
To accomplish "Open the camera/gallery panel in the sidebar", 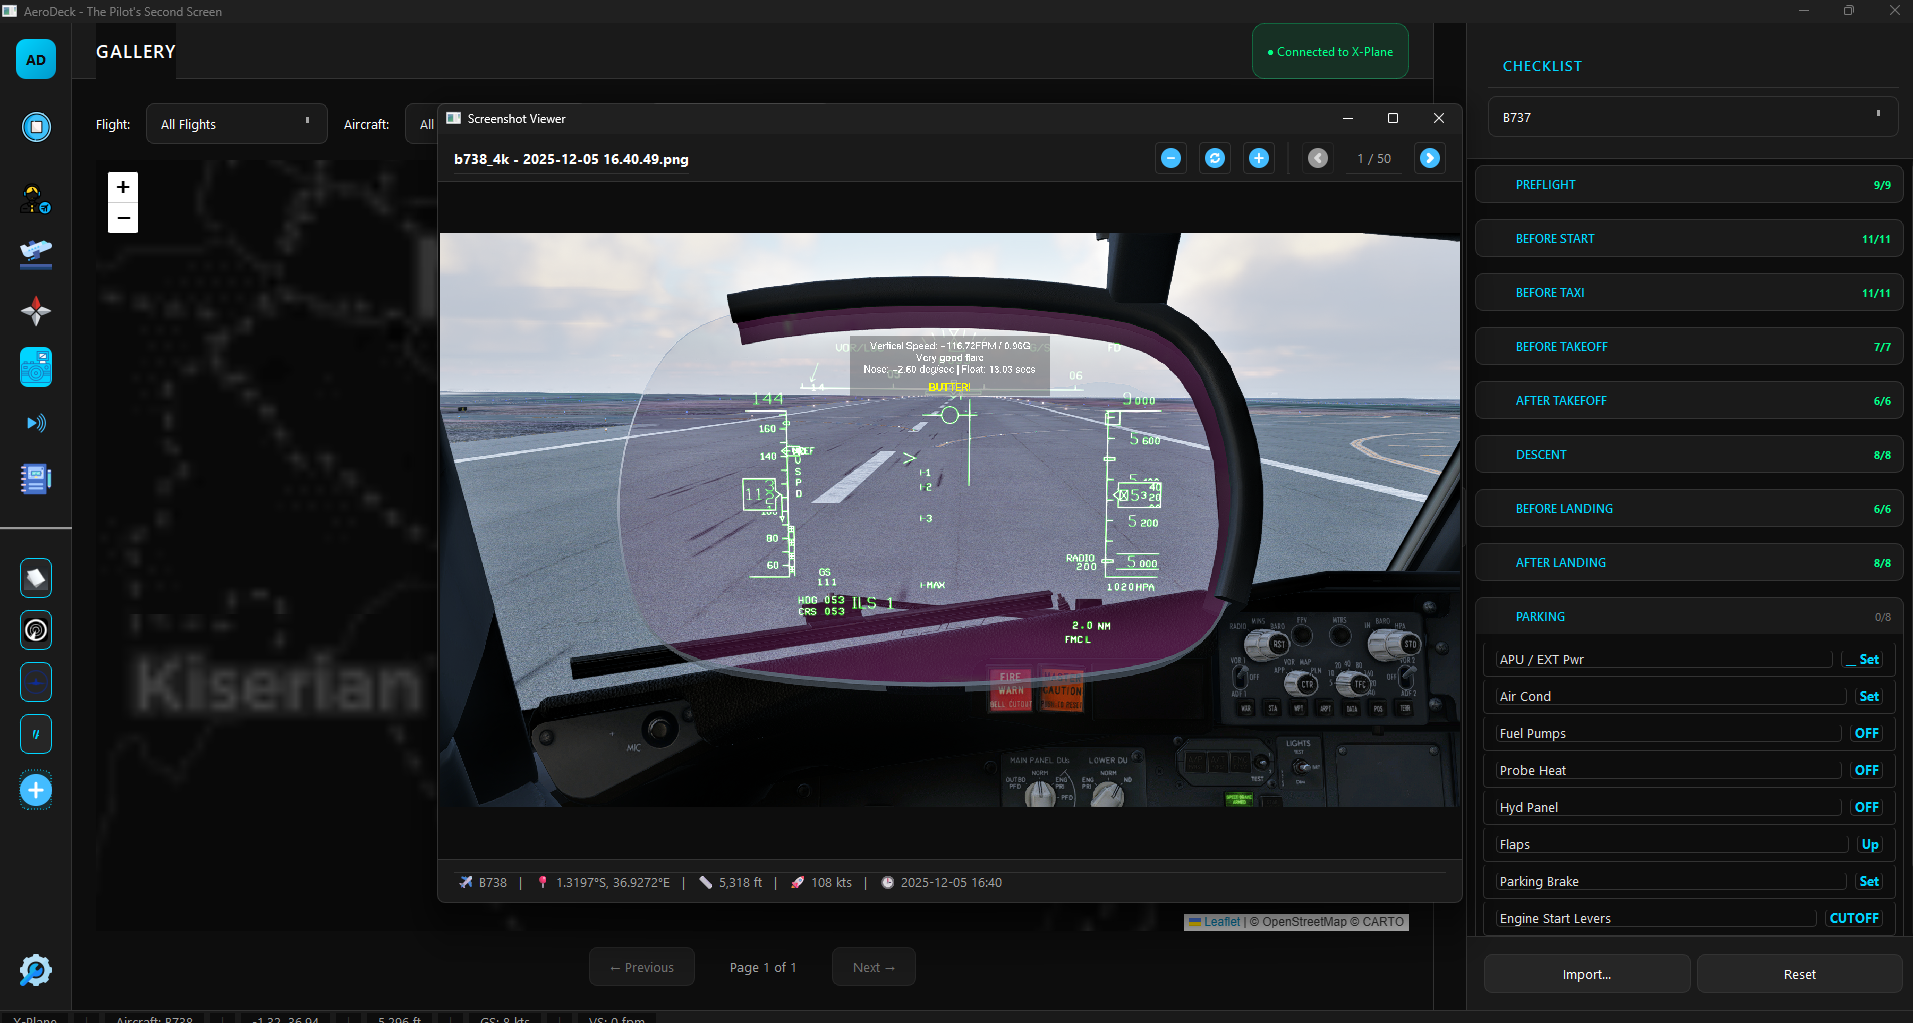I will tap(36, 367).
